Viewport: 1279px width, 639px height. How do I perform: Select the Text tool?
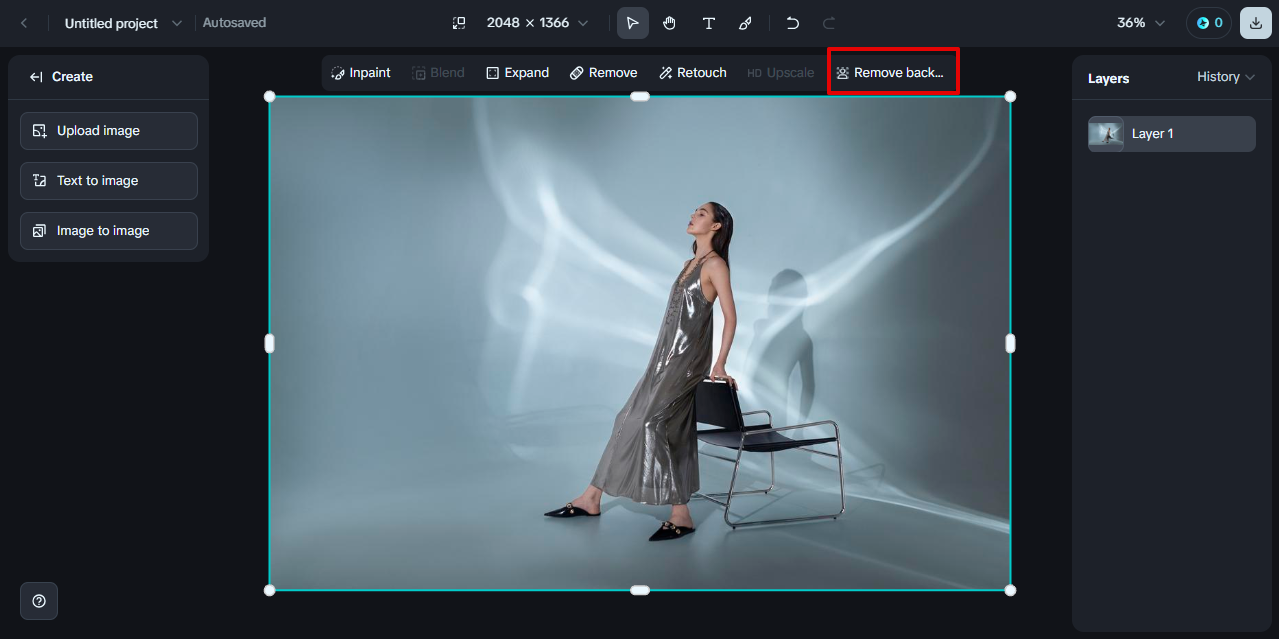(709, 23)
